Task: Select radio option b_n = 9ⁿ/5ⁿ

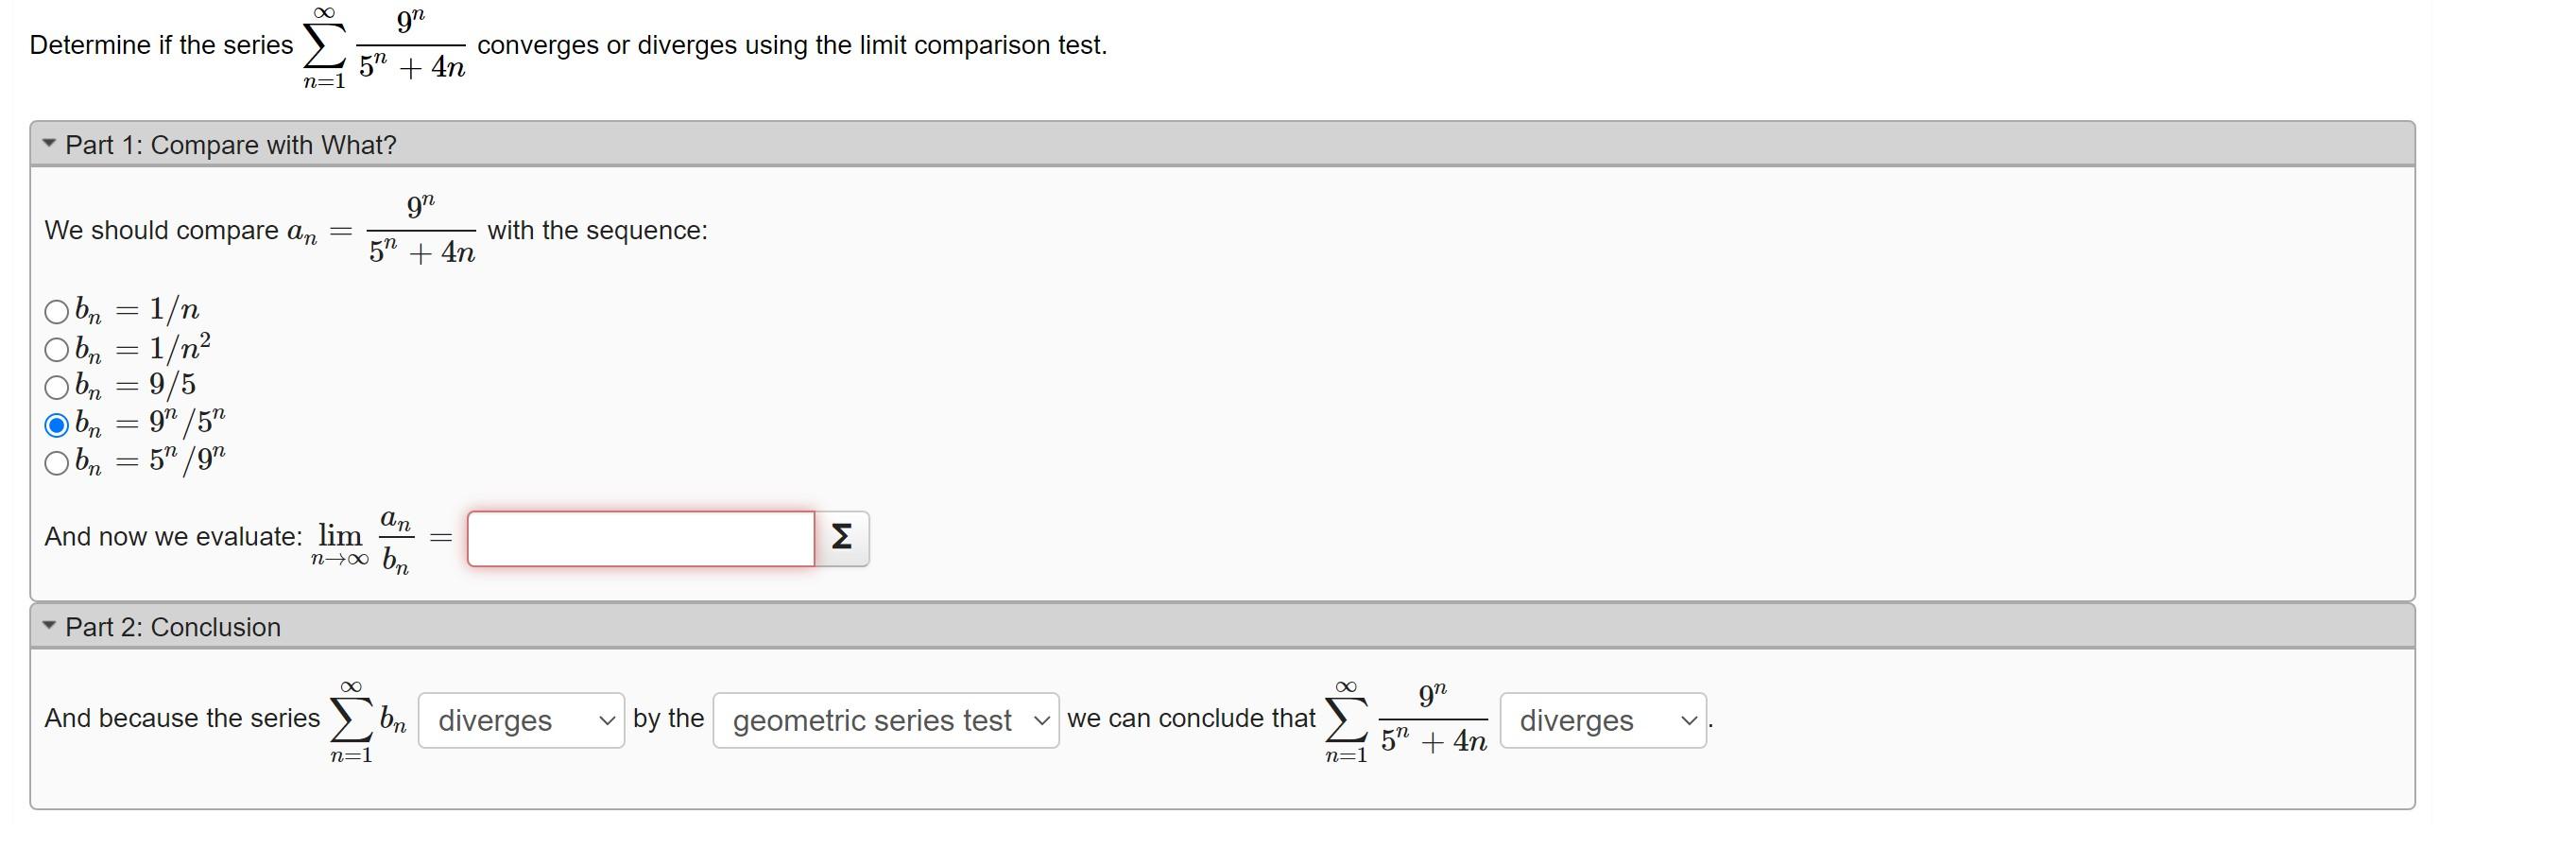Action: [x=57, y=425]
